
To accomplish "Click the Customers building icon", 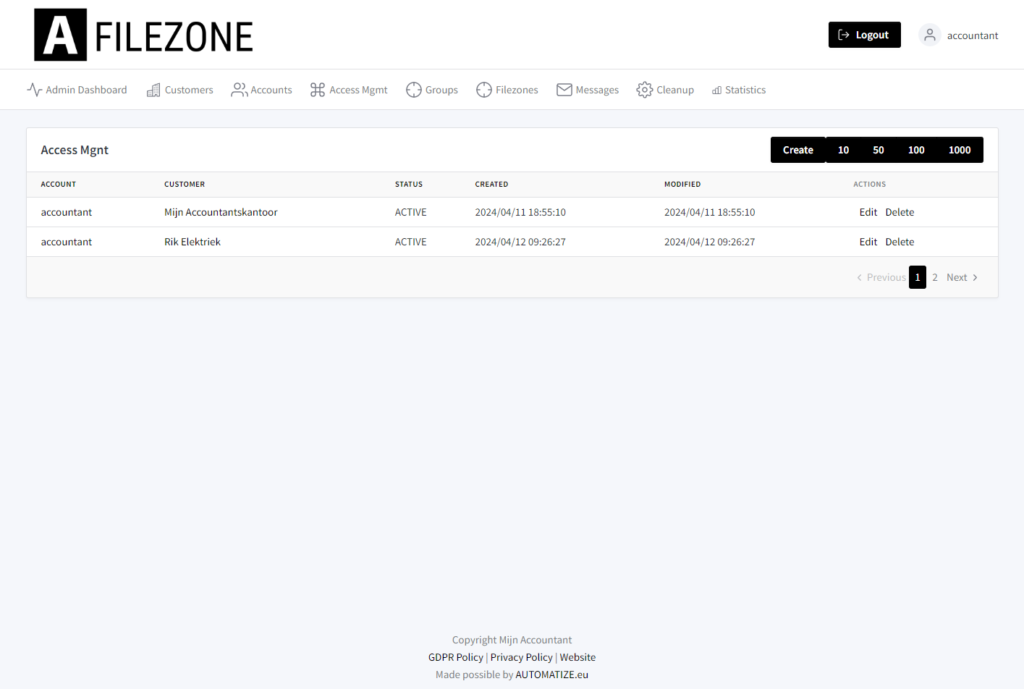I will tap(153, 90).
